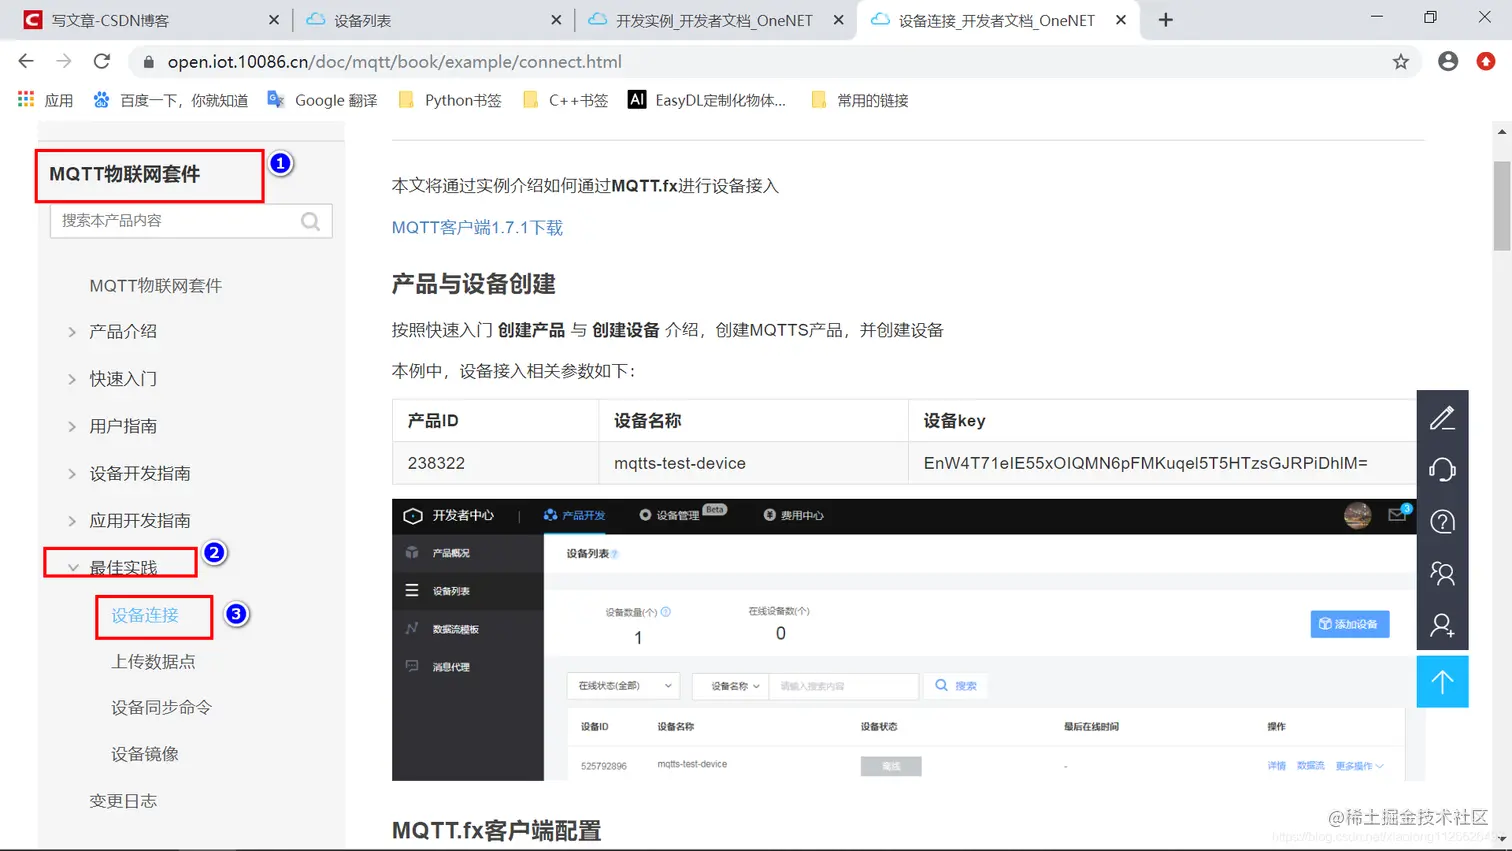The width and height of the screenshot is (1512, 851).
Task: Open the Python书签 bookmark folder
Action: (x=449, y=100)
